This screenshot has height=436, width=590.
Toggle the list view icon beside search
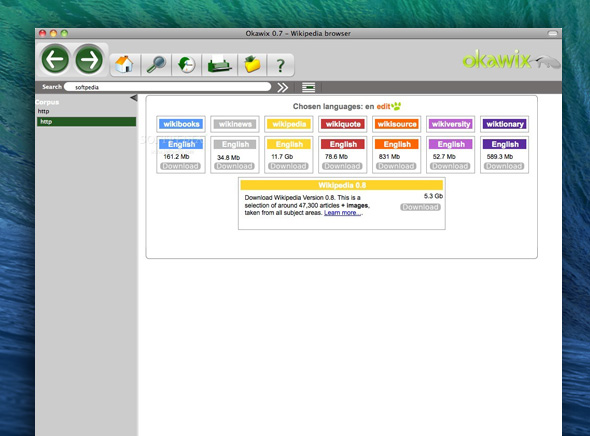(309, 87)
